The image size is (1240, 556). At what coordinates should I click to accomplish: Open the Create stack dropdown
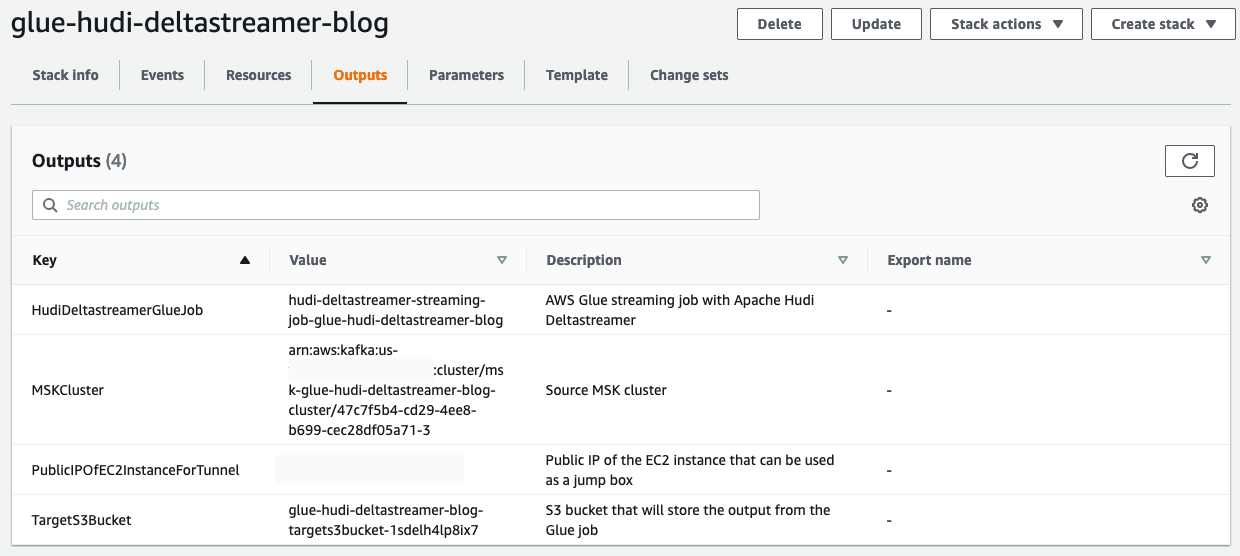(x=1163, y=24)
